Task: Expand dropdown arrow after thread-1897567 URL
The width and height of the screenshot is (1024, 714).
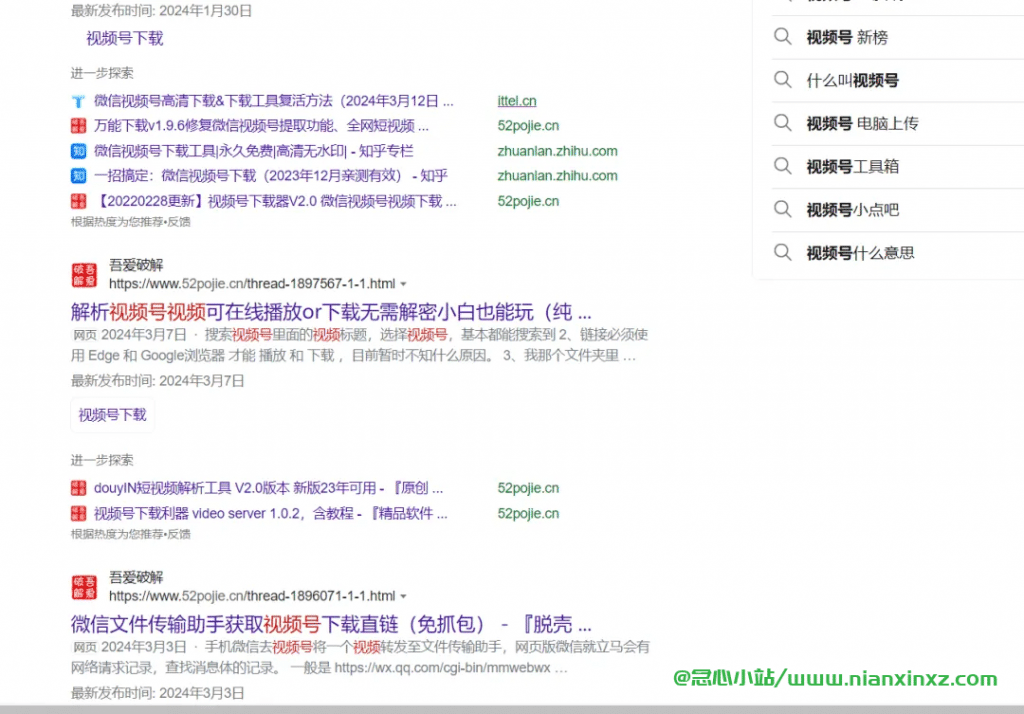Action: tap(404, 284)
